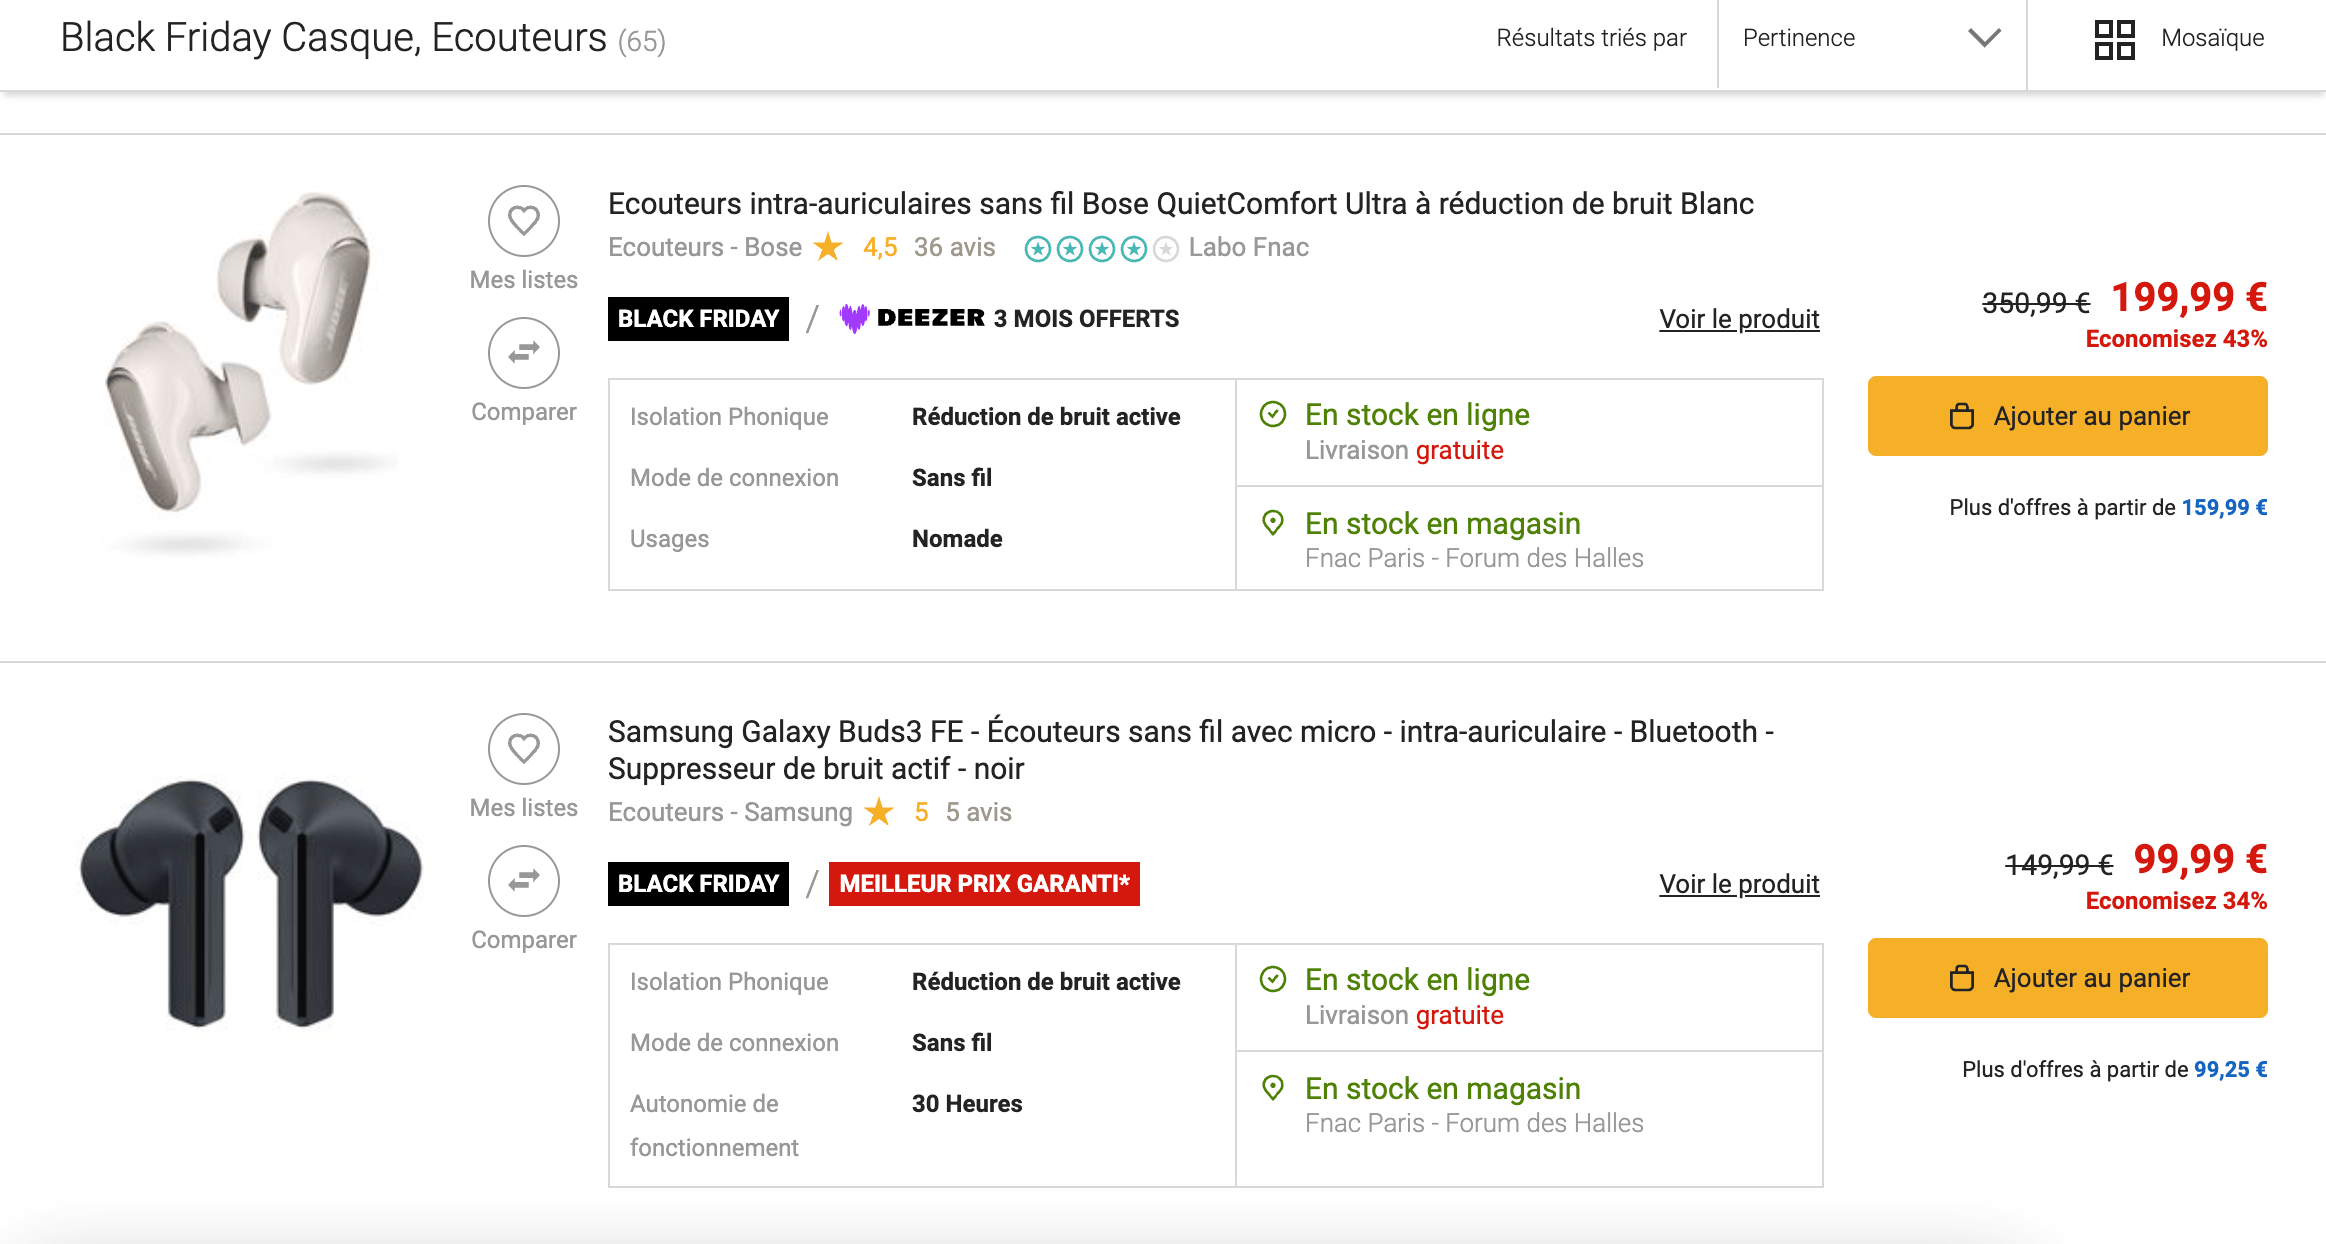Select the Comparer icon for Bose earbuds
Viewport: 2326px width, 1244px height.
tap(523, 353)
